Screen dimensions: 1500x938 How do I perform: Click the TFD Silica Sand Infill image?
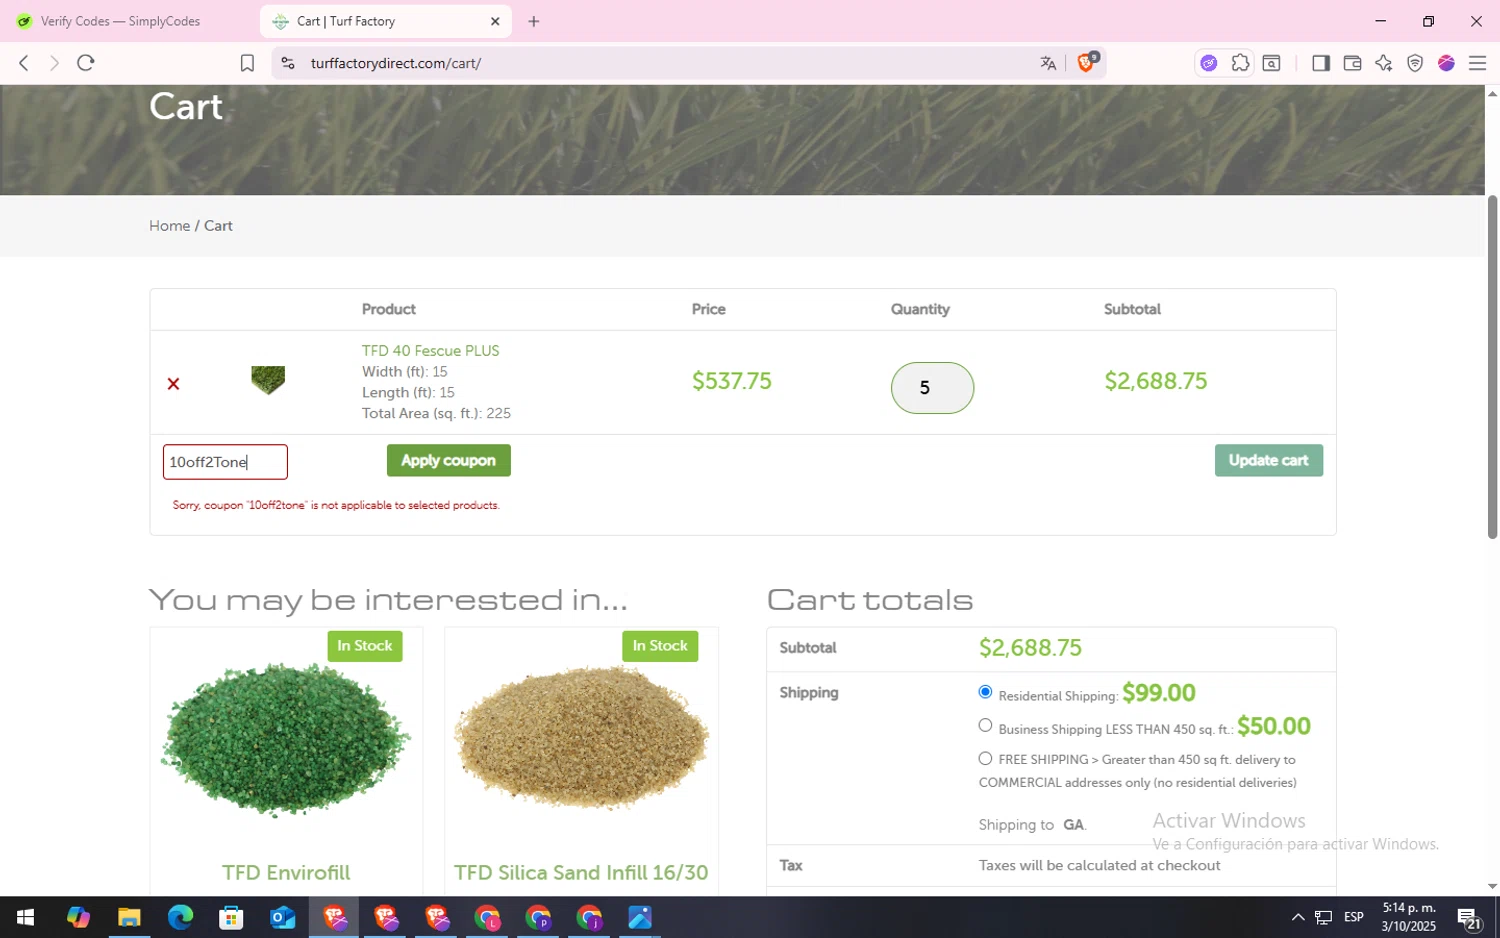pos(581,738)
